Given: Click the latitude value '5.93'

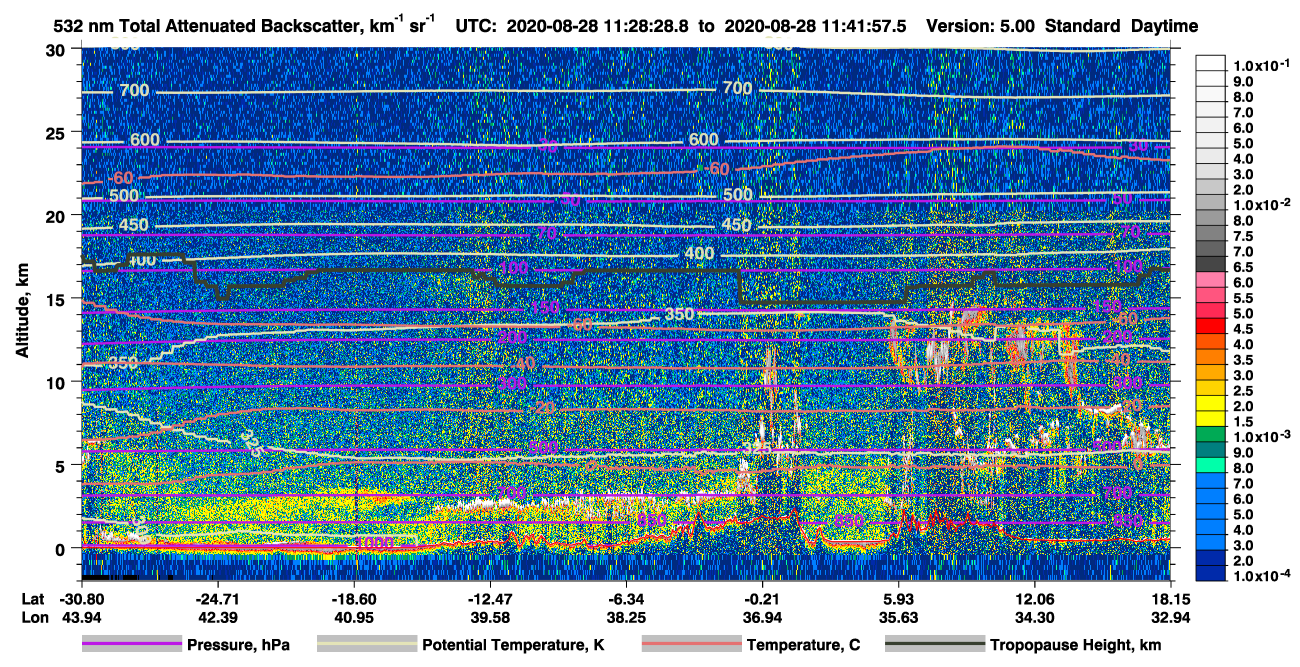Looking at the screenshot, I should (x=898, y=598).
